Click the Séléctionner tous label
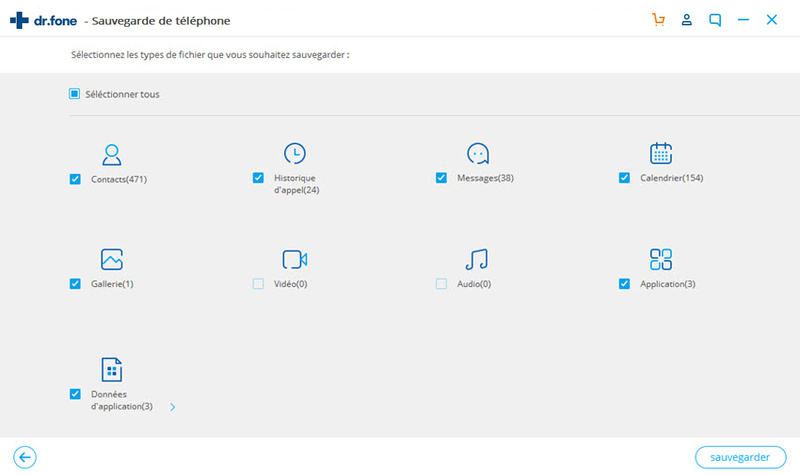Image resolution: width=800 pixels, height=475 pixels. click(x=122, y=94)
